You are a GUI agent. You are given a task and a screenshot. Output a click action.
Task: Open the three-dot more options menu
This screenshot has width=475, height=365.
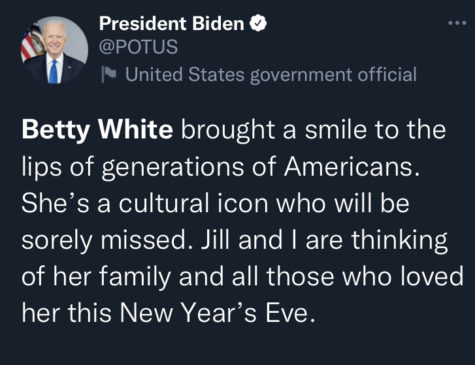(x=457, y=23)
